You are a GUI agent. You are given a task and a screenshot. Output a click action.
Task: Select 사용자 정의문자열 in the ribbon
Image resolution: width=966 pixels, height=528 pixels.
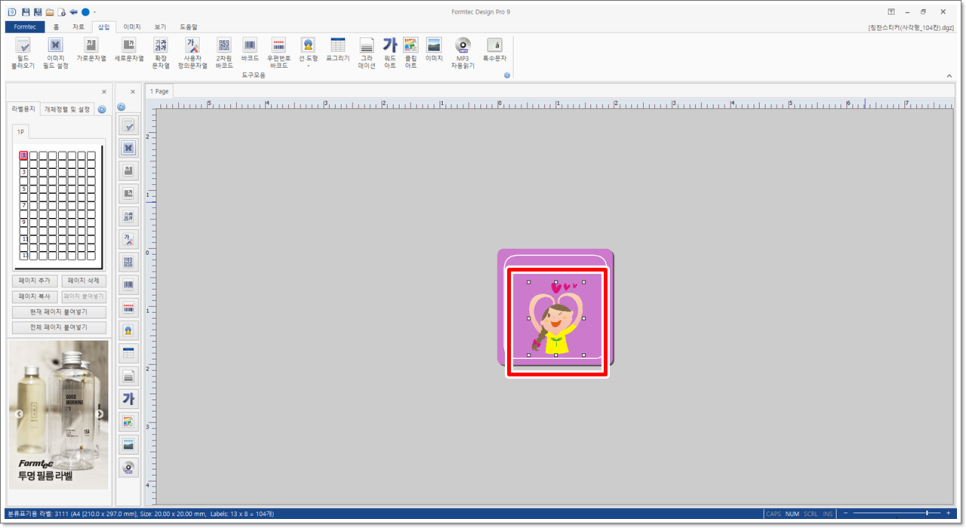[193, 52]
